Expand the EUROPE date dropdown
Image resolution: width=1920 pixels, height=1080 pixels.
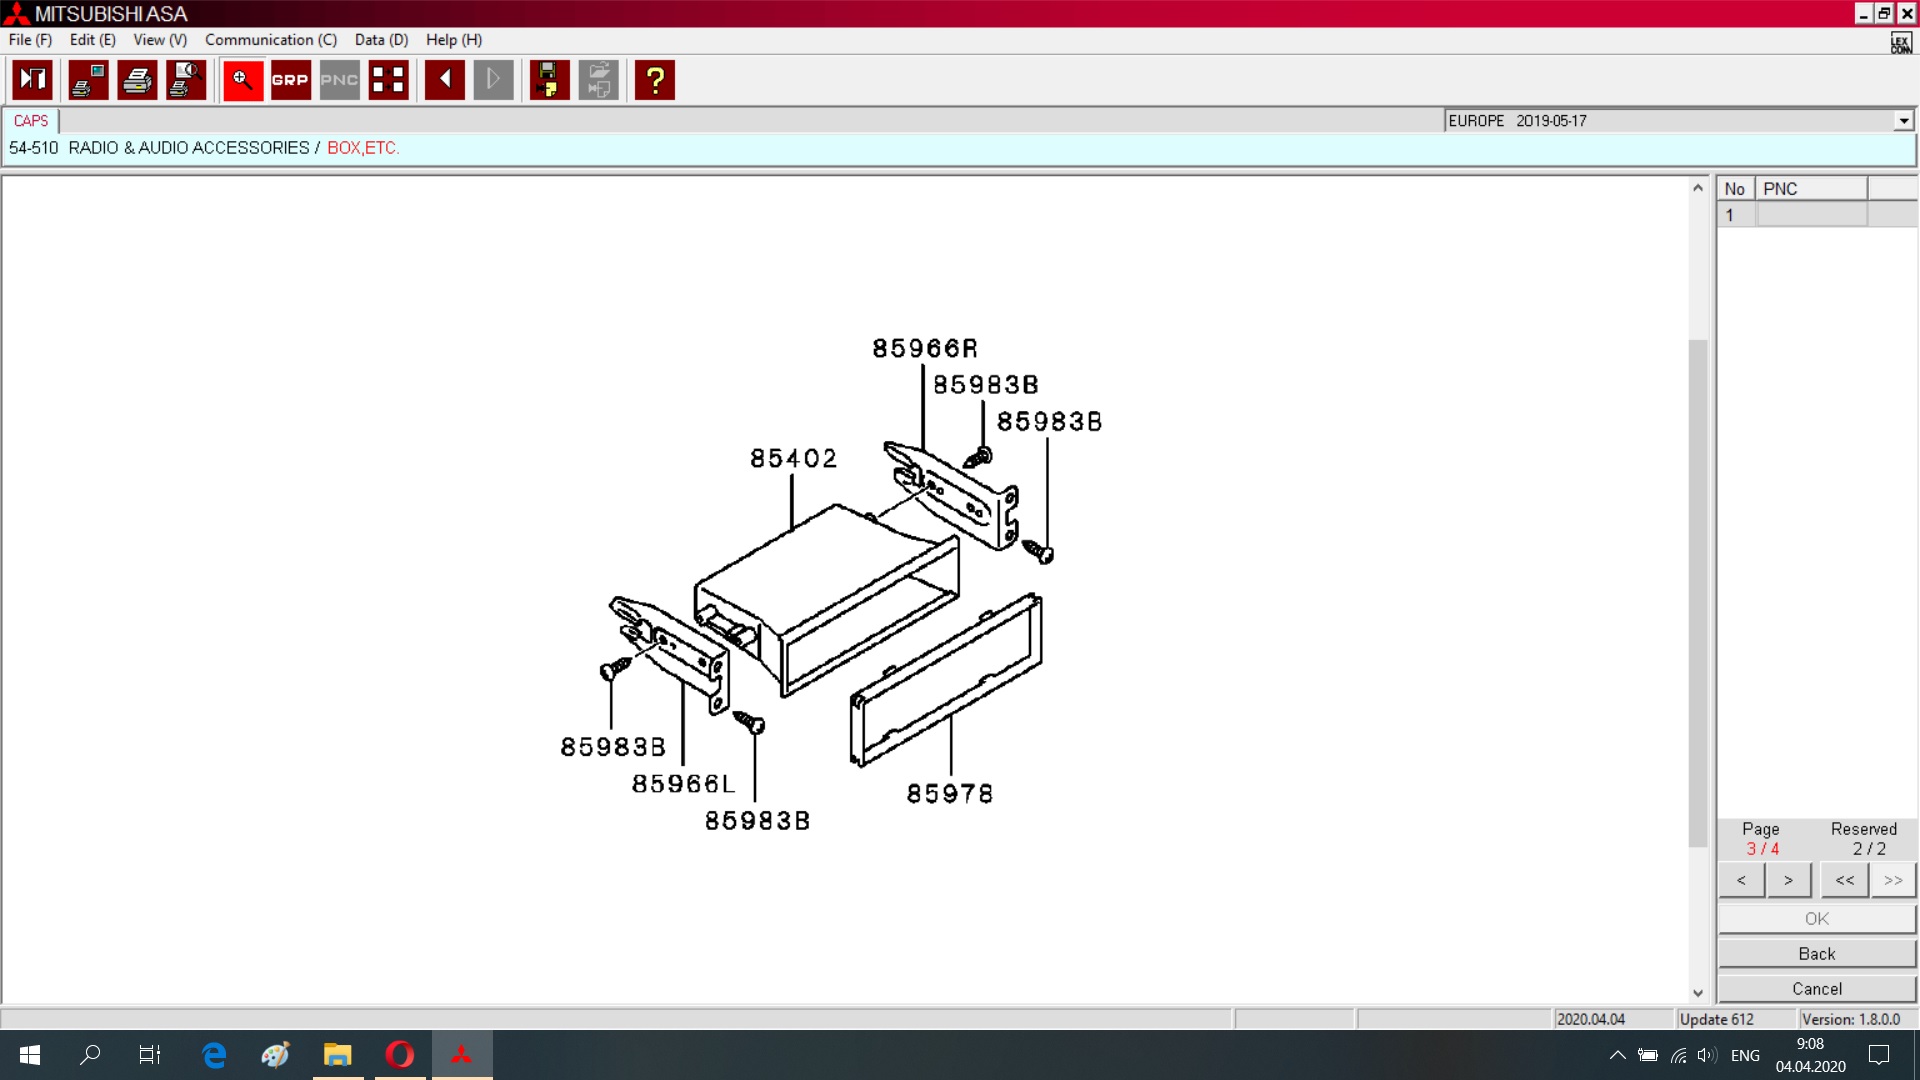click(1903, 121)
